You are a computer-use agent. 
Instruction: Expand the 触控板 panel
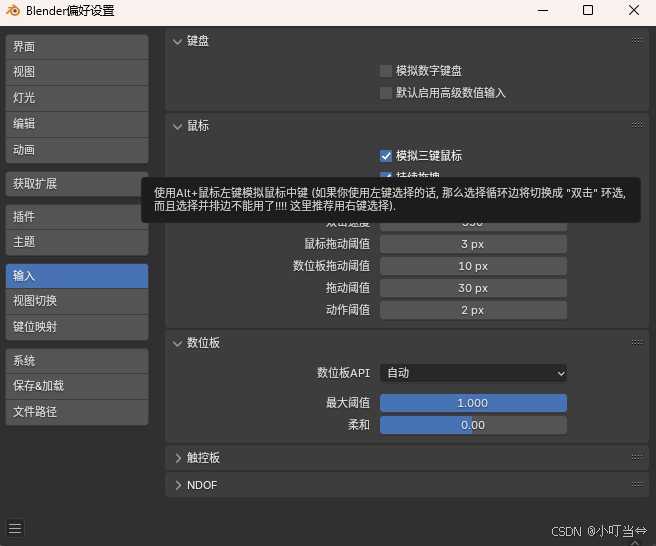point(178,458)
